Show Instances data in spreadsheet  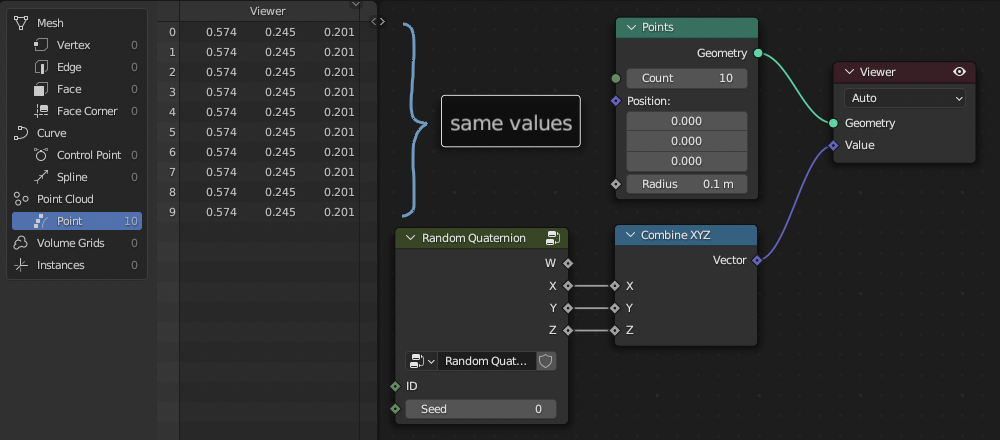coord(60,265)
